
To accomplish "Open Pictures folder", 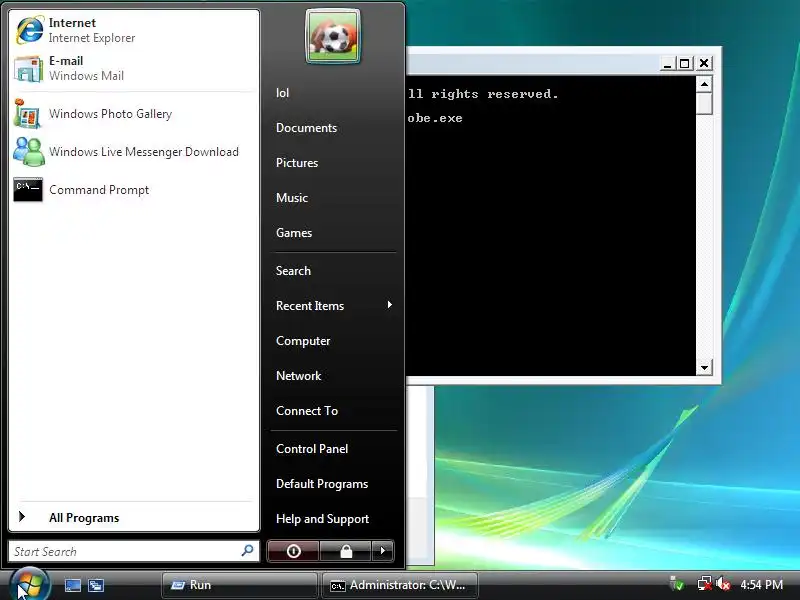I will (x=297, y=163).
